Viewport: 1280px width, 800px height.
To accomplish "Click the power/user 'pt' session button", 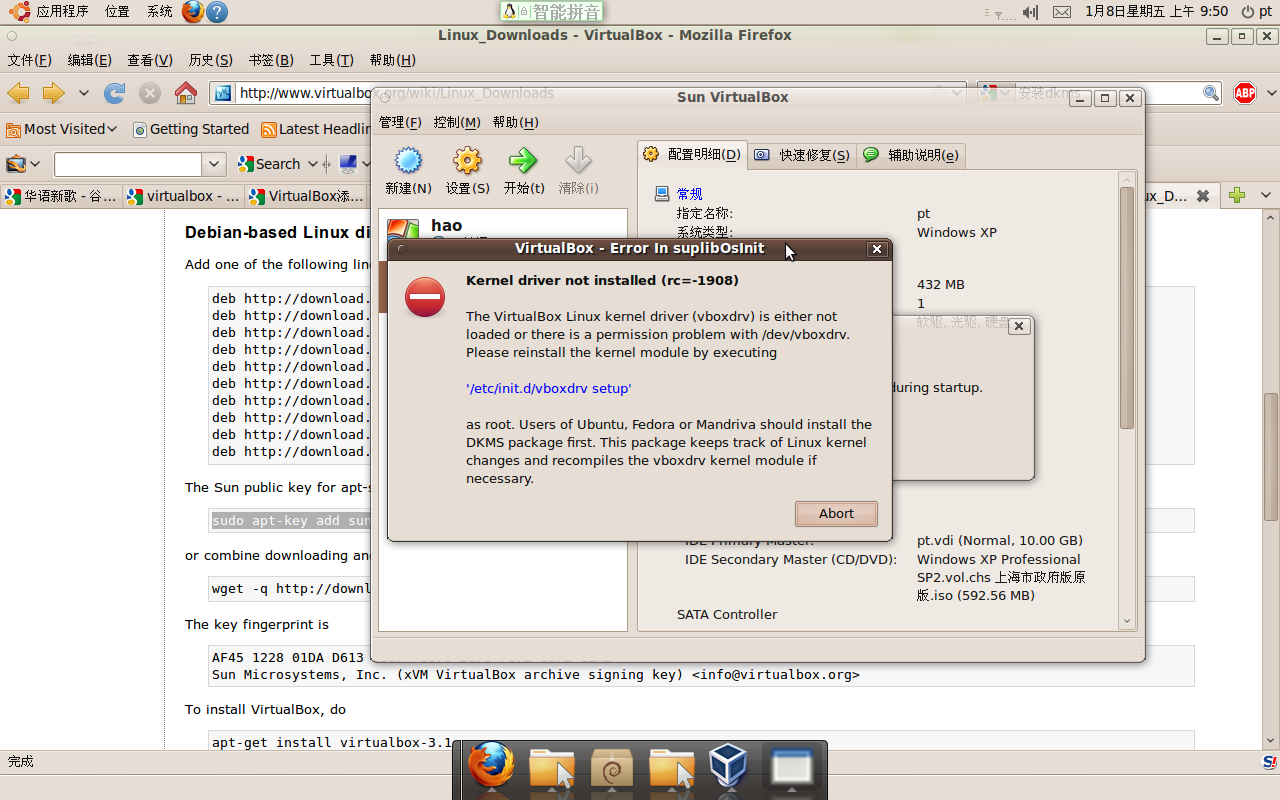I will click(1257, 11).
